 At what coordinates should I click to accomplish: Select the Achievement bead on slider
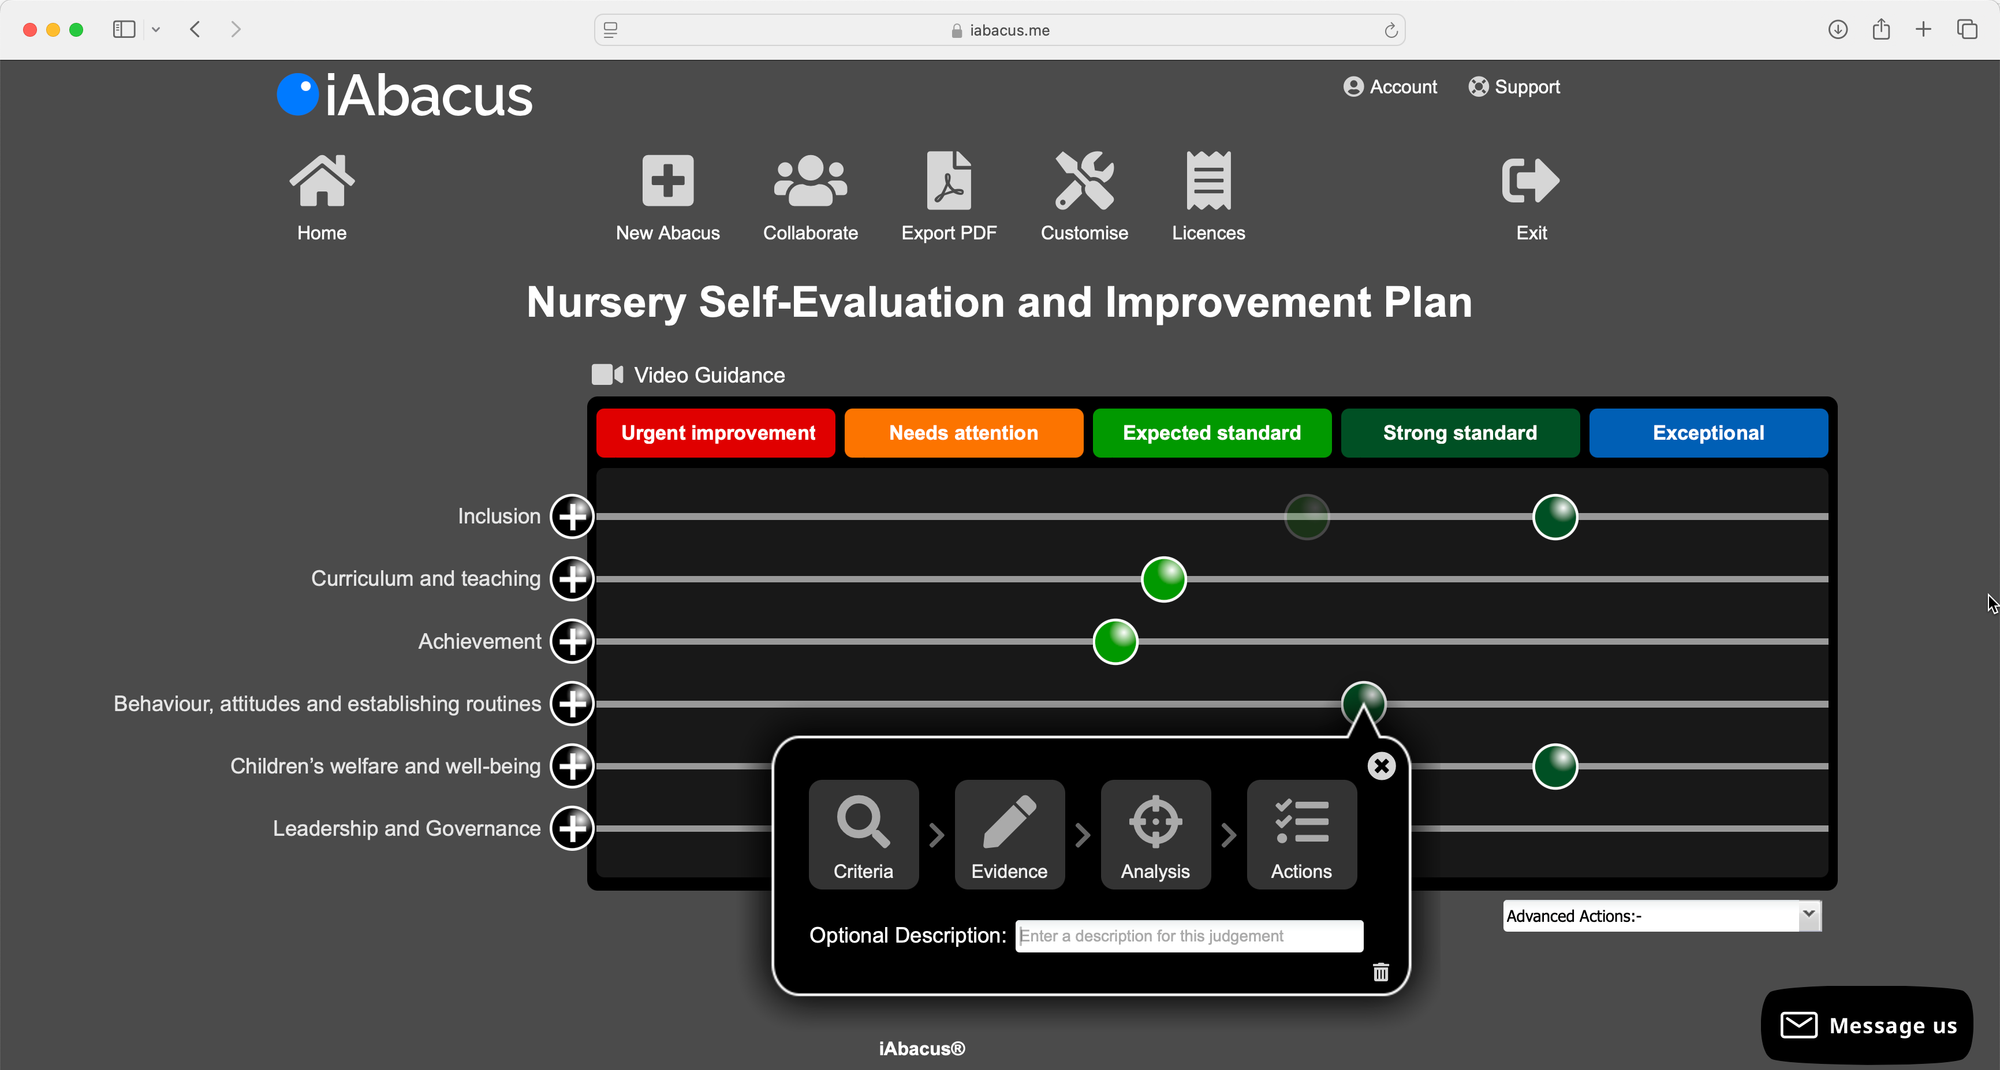(x=1115, y=642)
